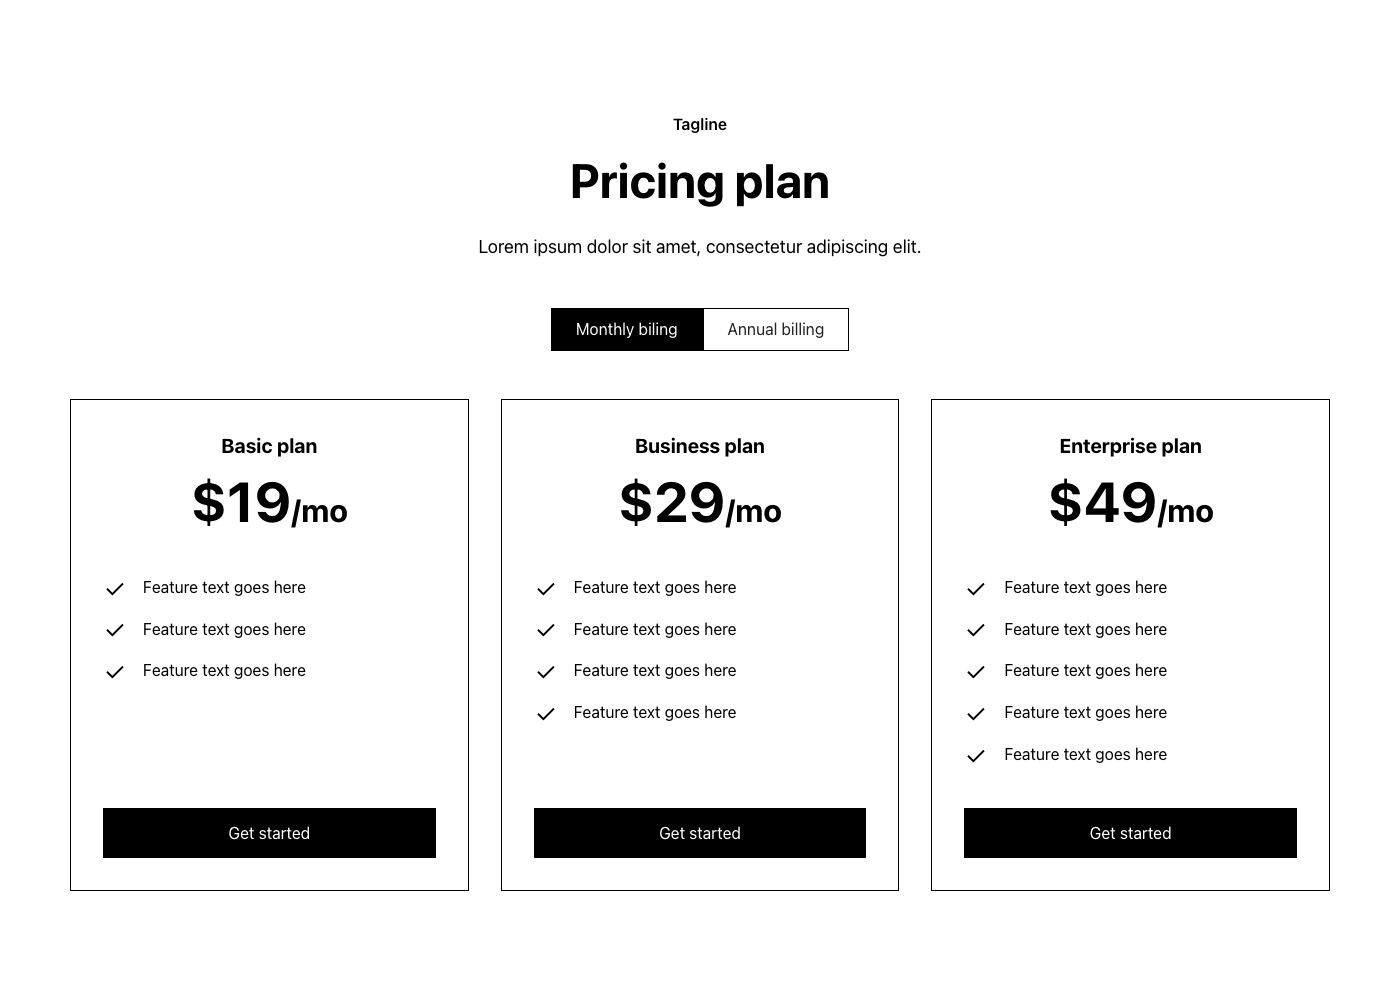Select the Monthly billing option
Screen dimensions: 1400x1002
(x=627, y=330)
